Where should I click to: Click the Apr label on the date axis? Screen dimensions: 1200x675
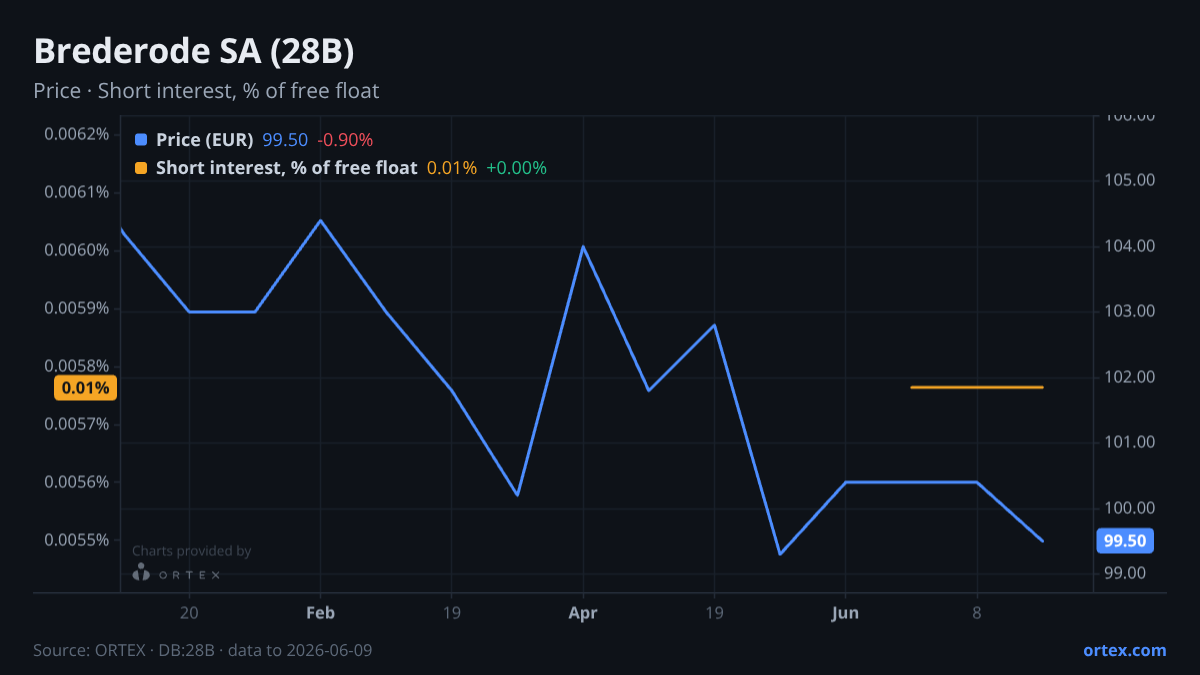(x=583, y=613)
